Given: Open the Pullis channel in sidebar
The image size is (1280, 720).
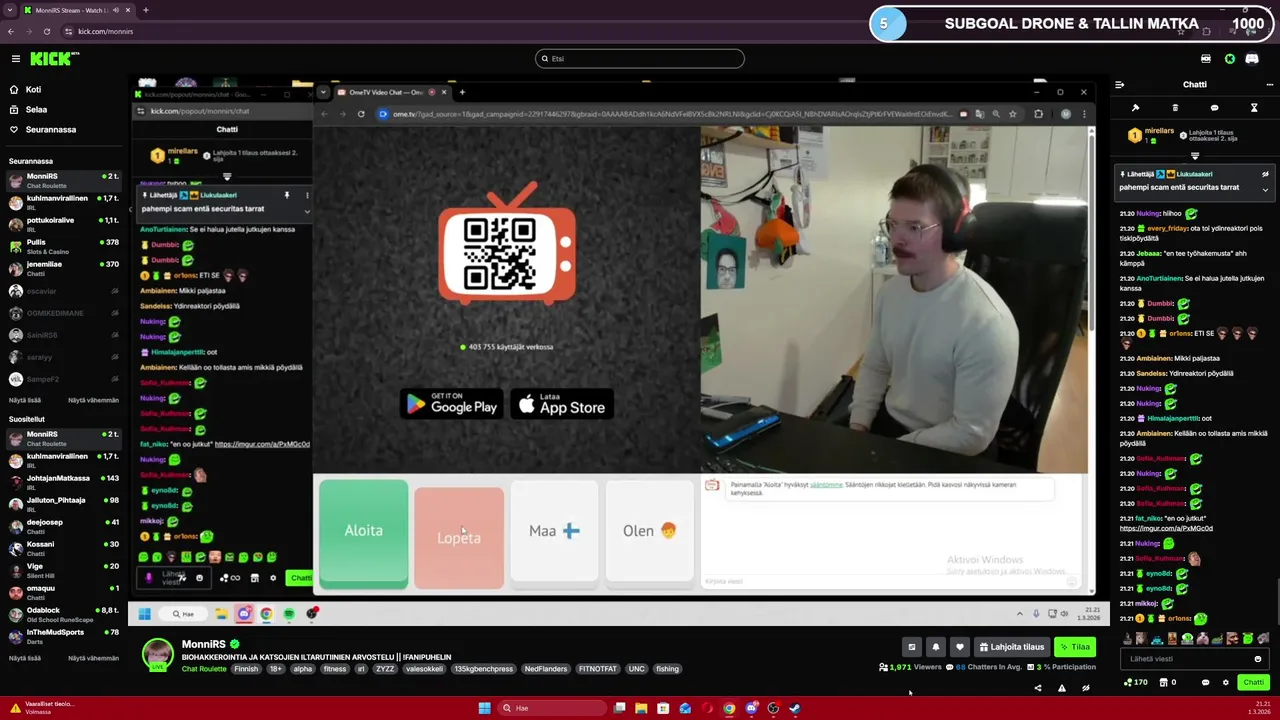Looking at the screenshot, I should (64, 245).
